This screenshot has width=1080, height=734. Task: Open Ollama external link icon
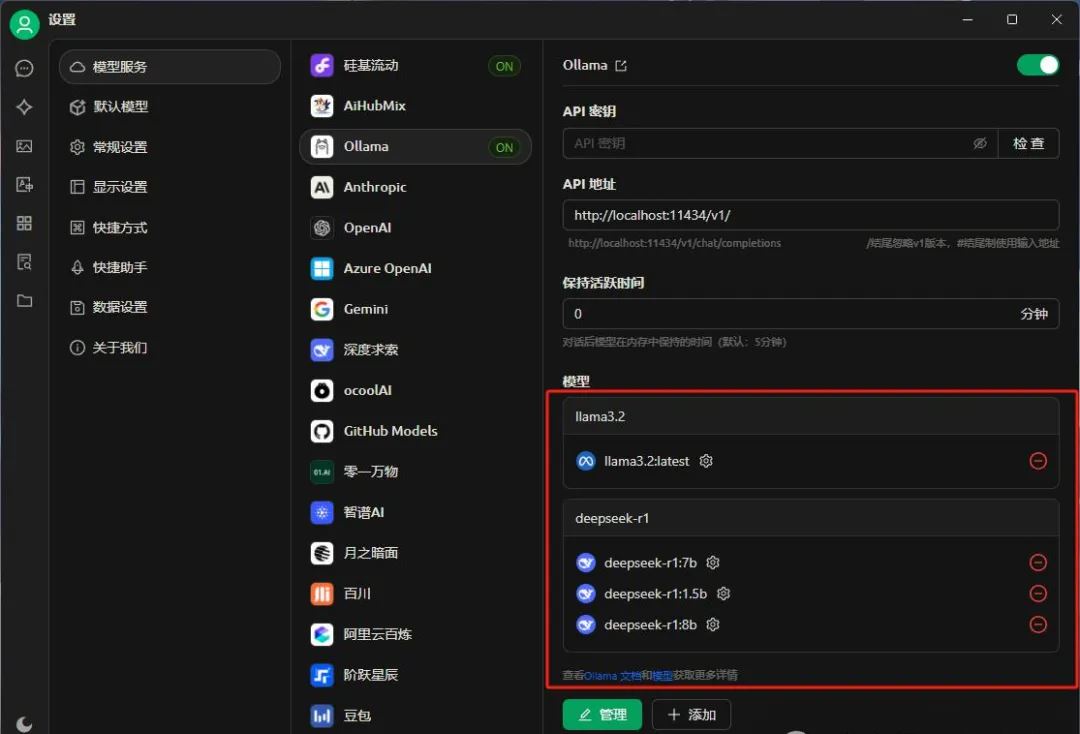(x=621, y=66)
